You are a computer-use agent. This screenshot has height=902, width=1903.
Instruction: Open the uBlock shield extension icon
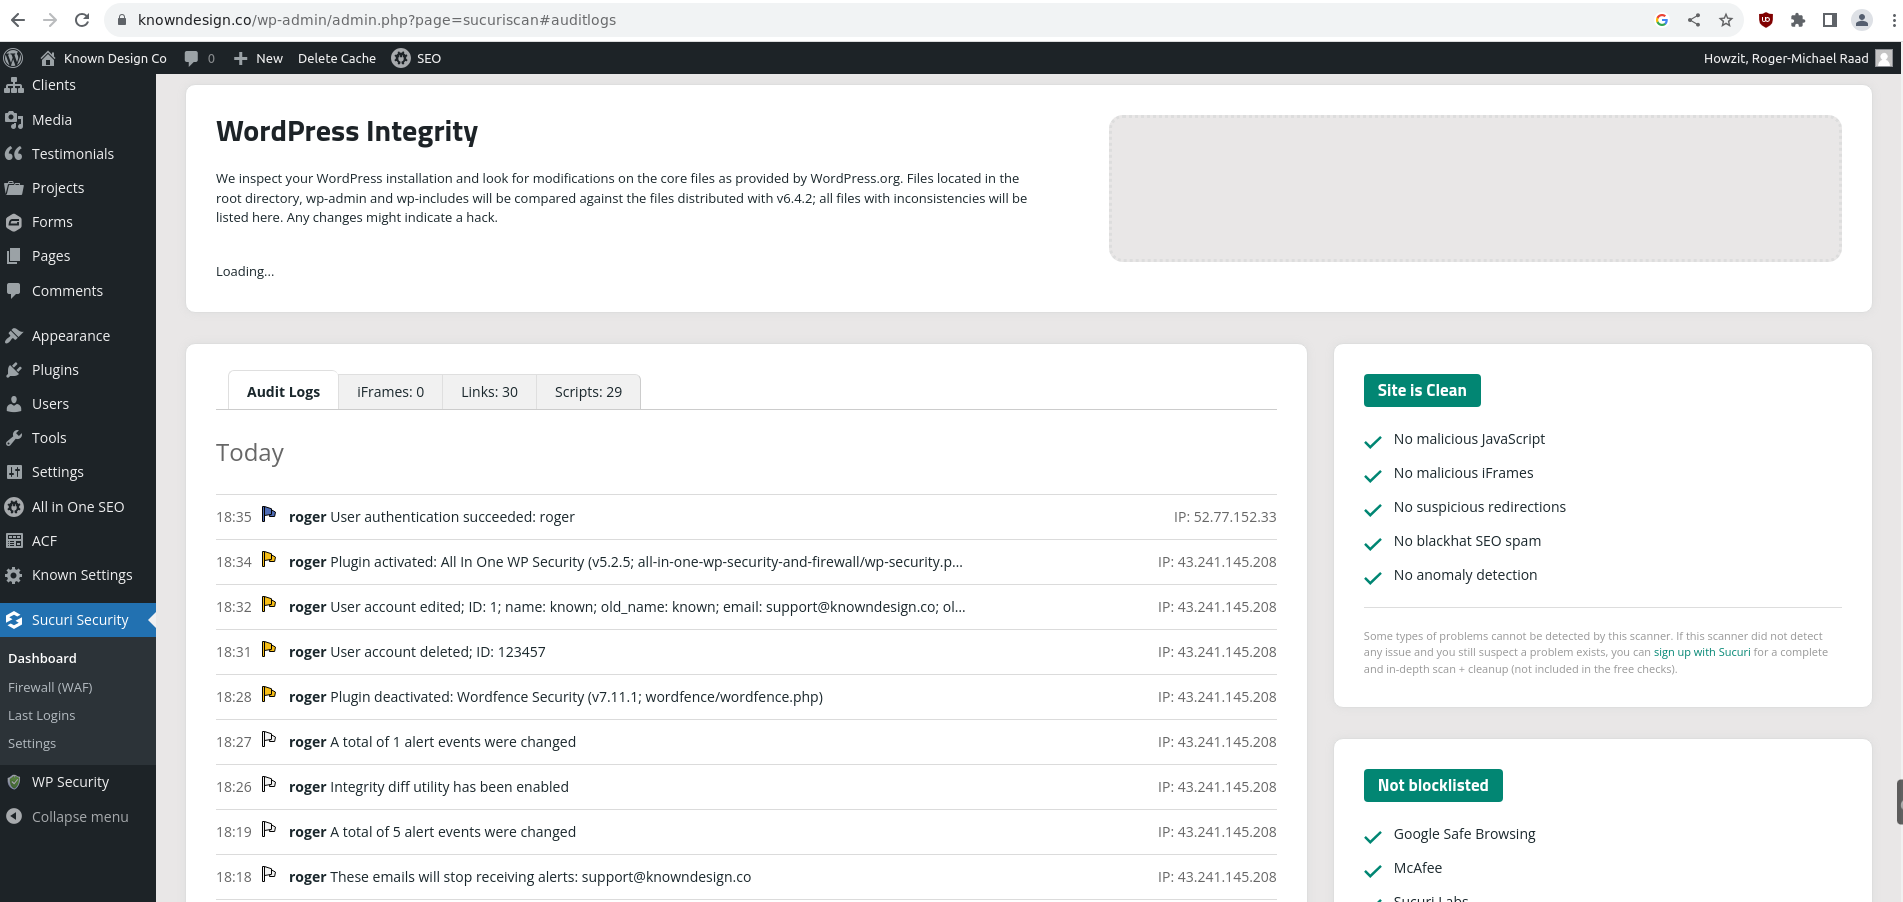tap(1766, 20)
